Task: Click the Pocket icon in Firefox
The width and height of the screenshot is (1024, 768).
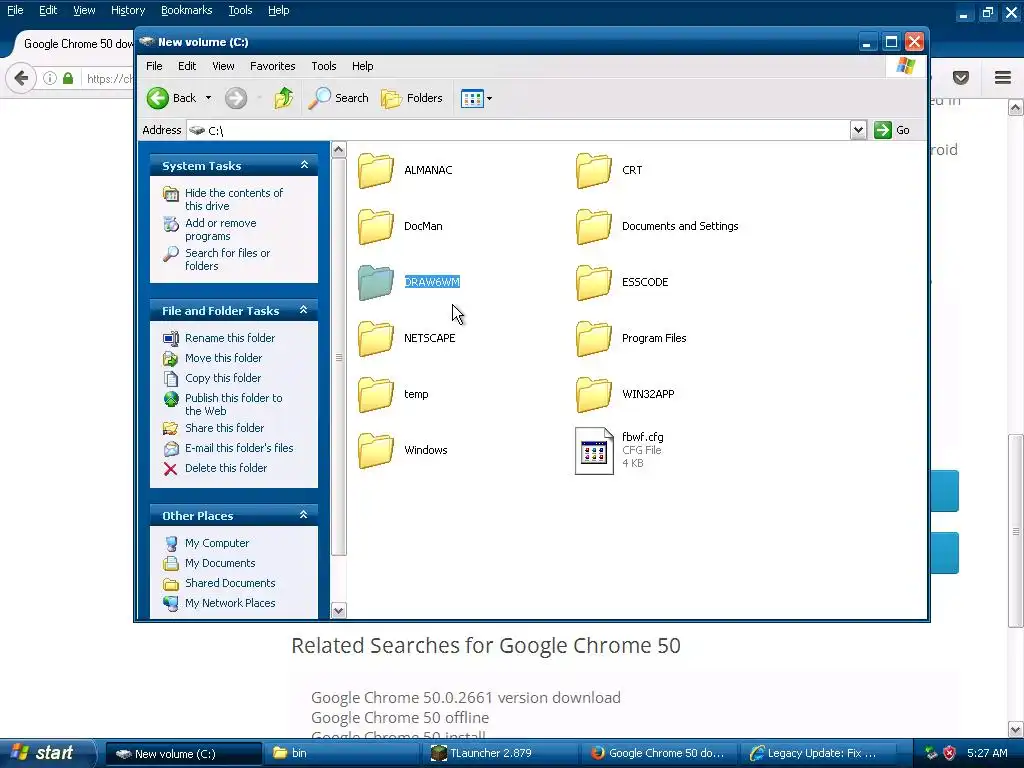Action: click(x=961, y=78)
